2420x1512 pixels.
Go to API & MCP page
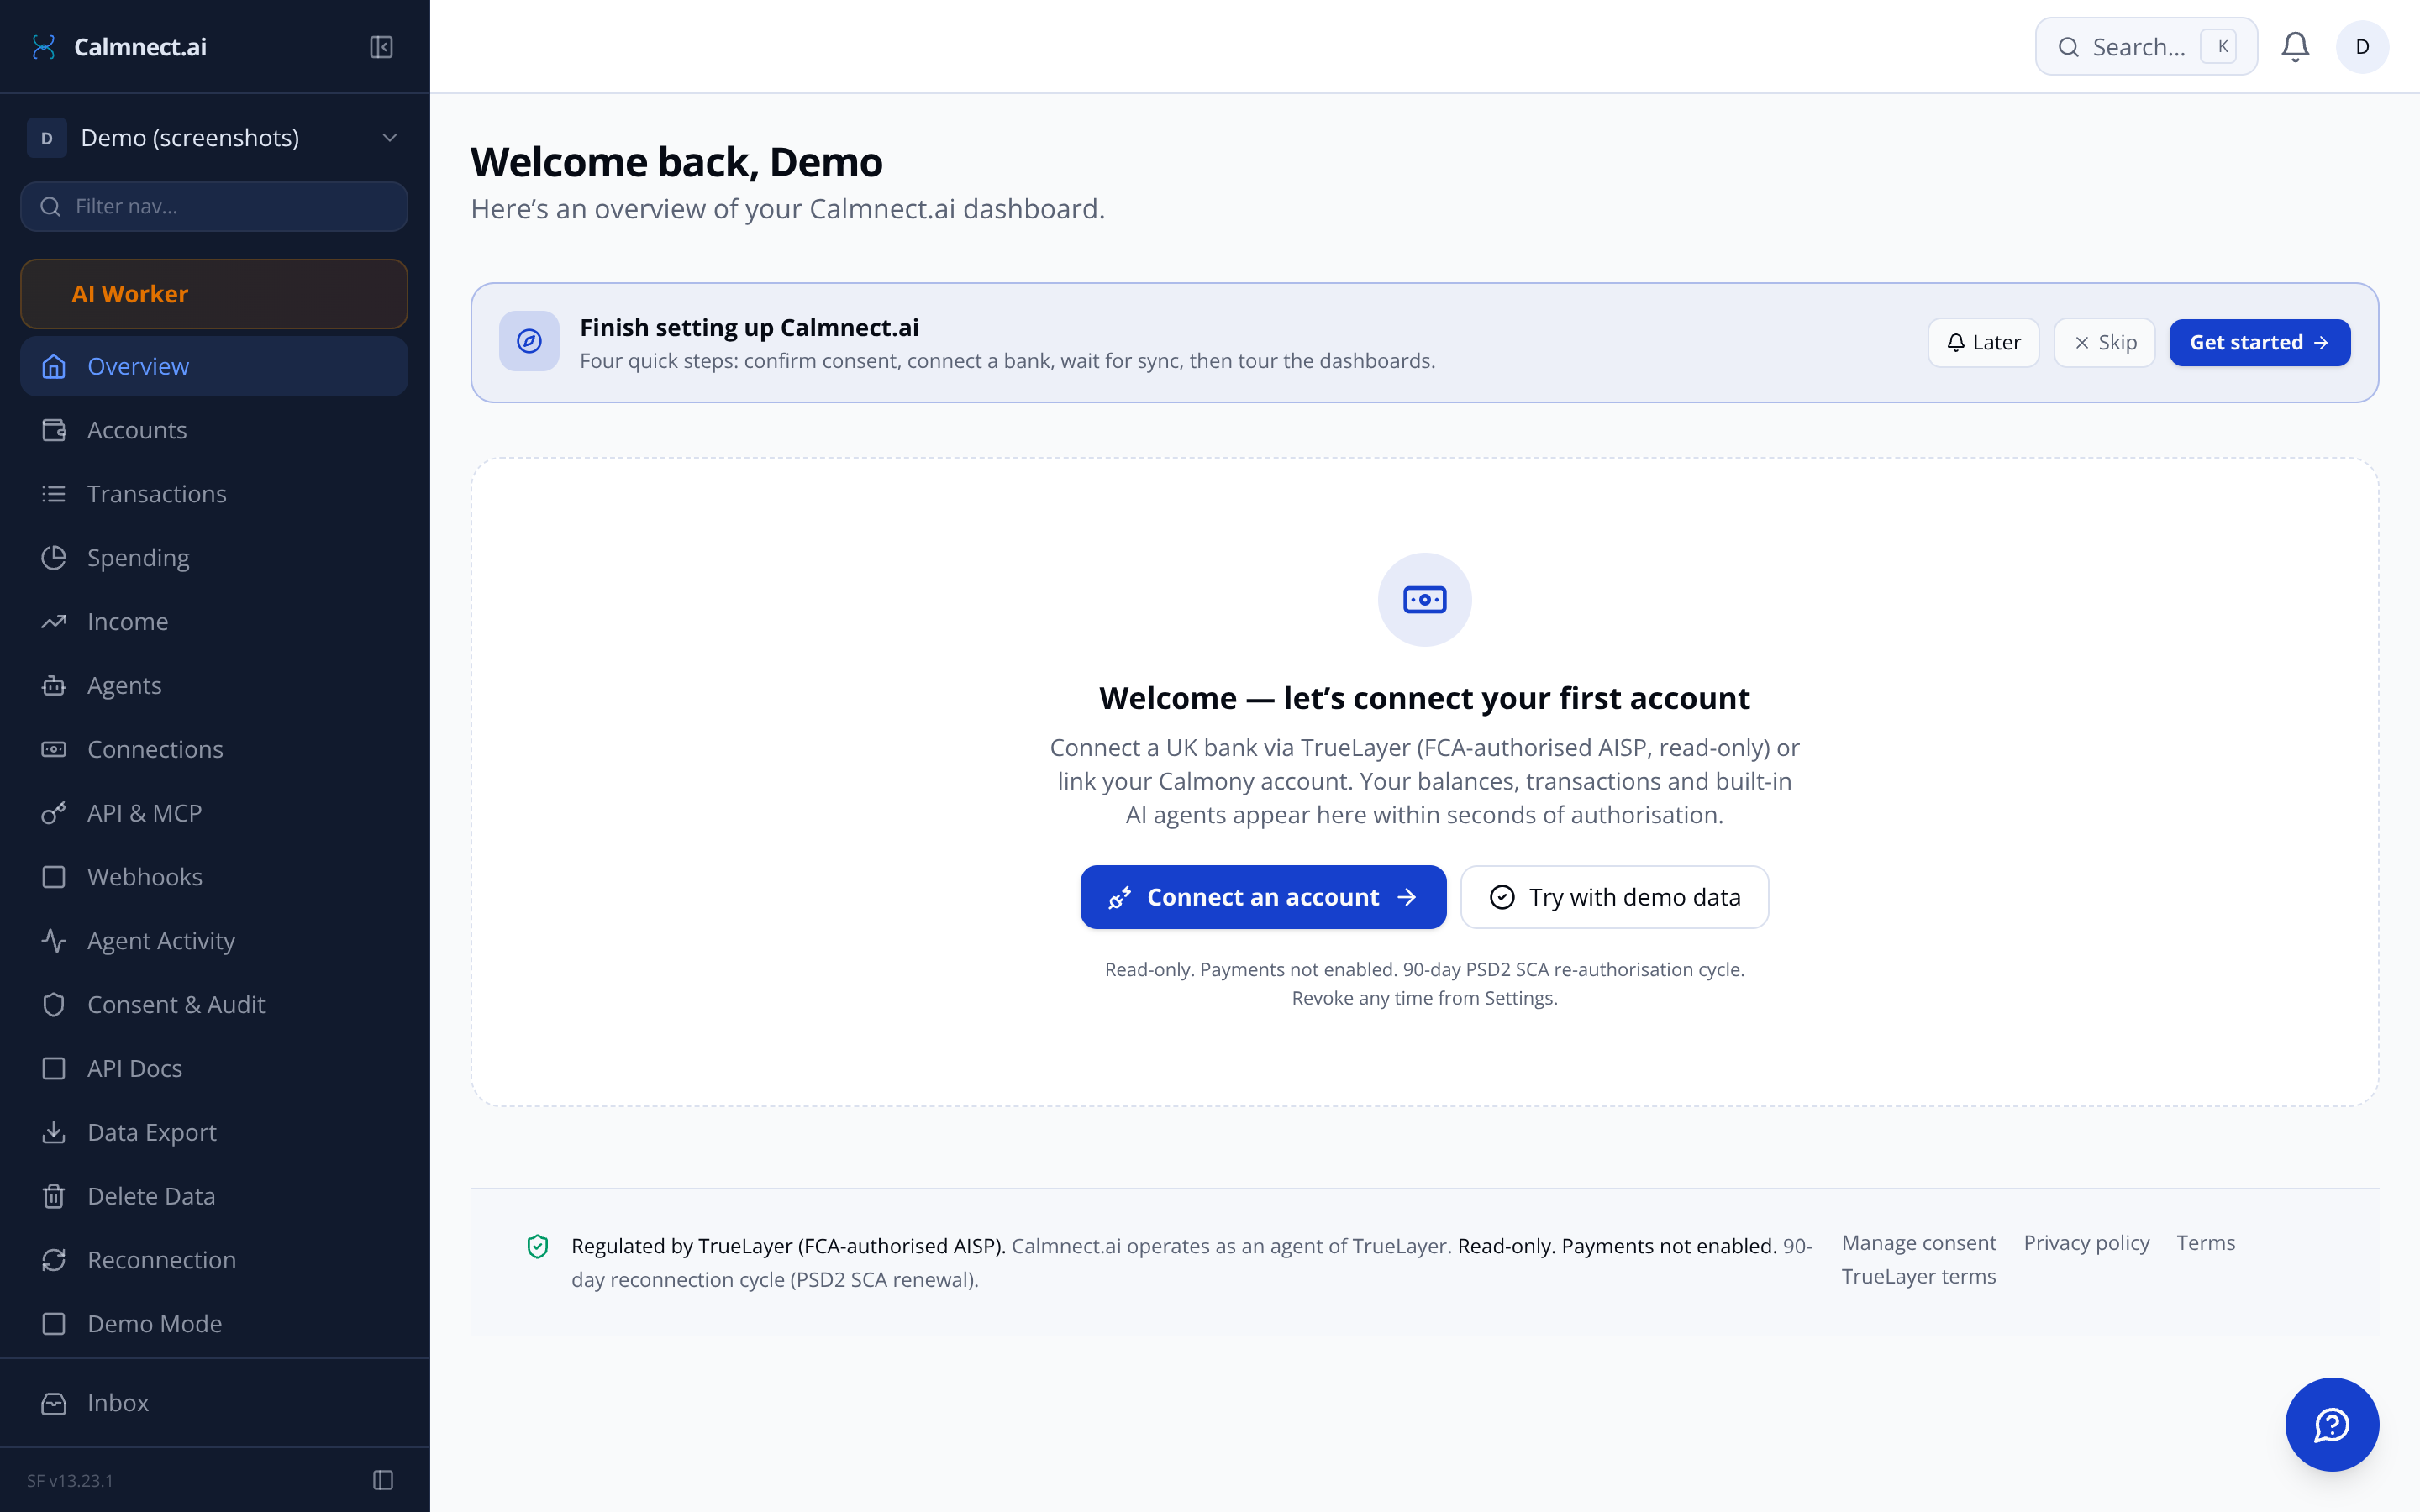[x=214, y=813]
